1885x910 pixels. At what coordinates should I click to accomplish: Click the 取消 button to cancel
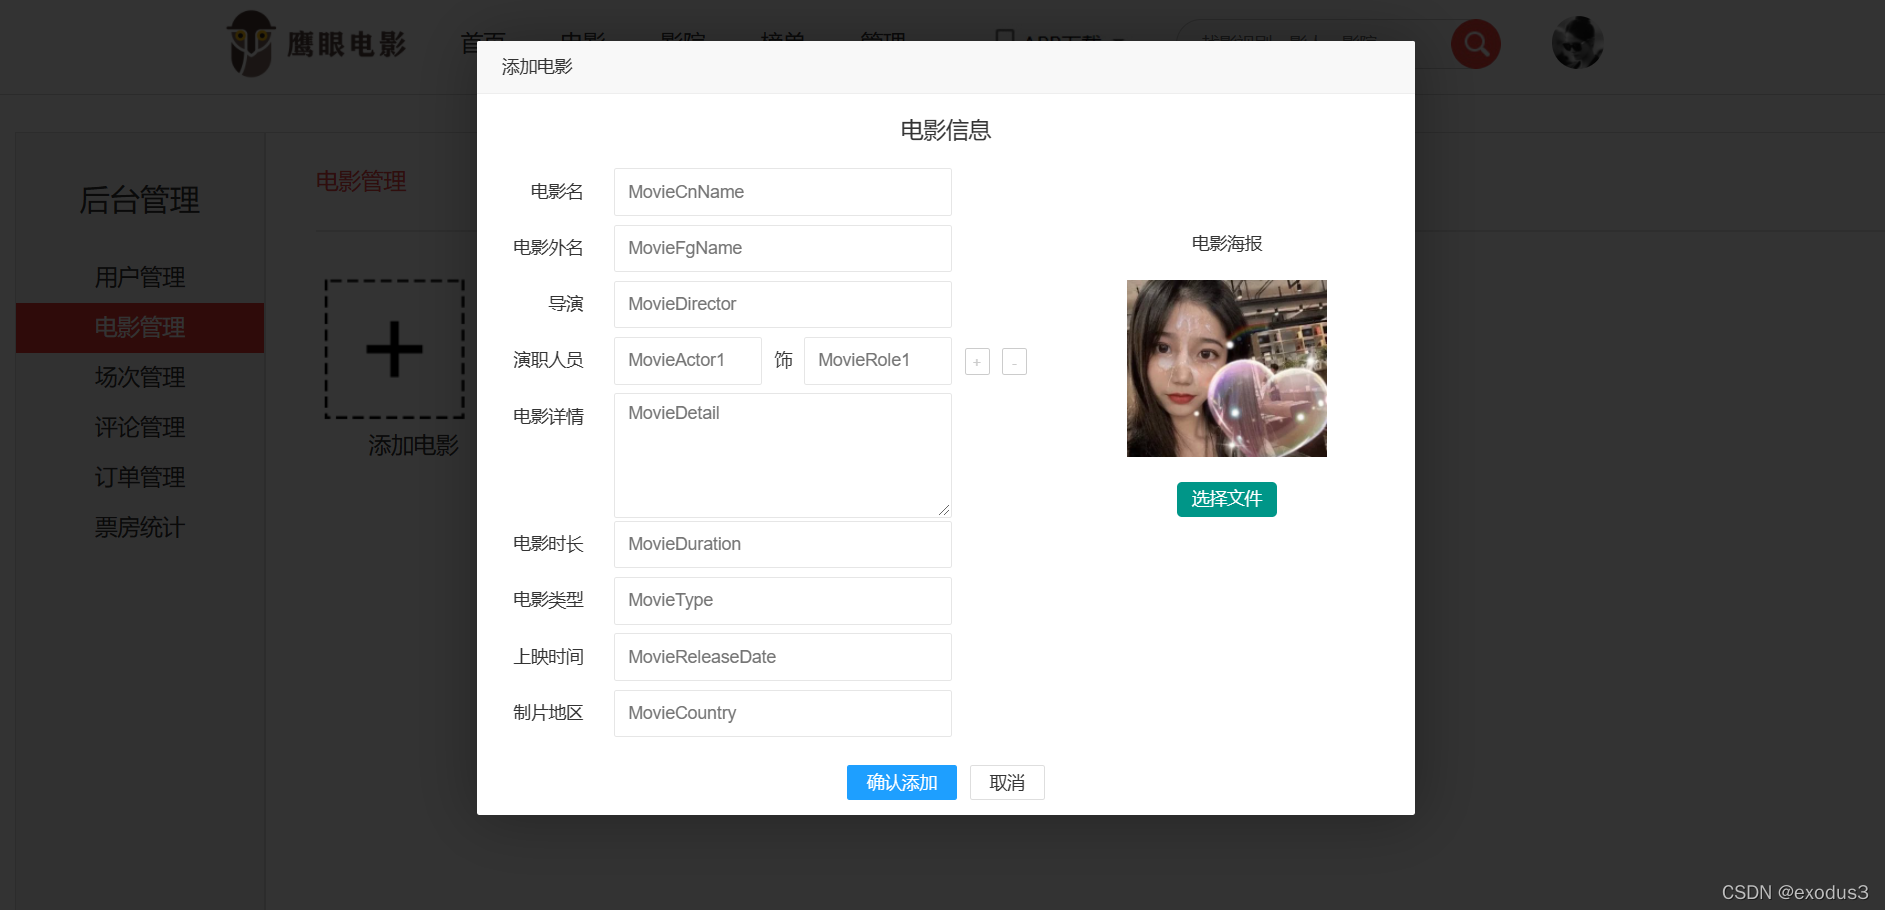(1007, 782)
